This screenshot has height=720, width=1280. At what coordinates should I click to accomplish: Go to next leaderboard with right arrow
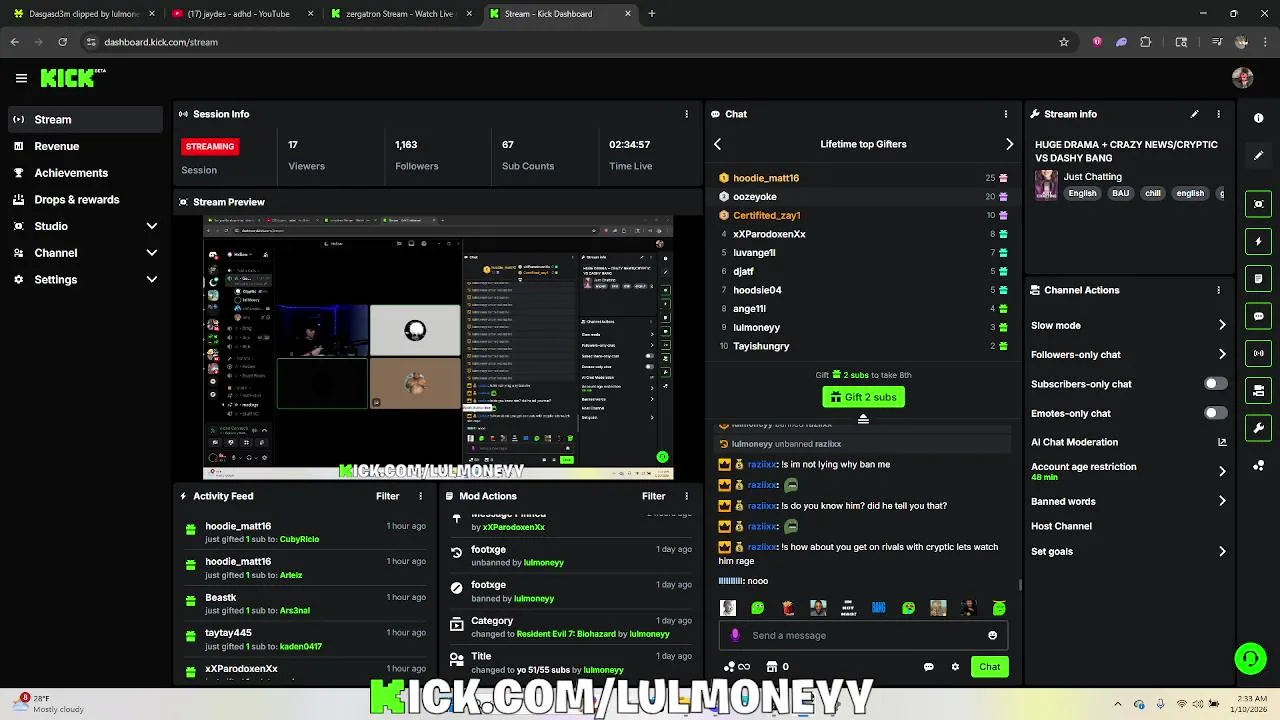click(1009, 144)
